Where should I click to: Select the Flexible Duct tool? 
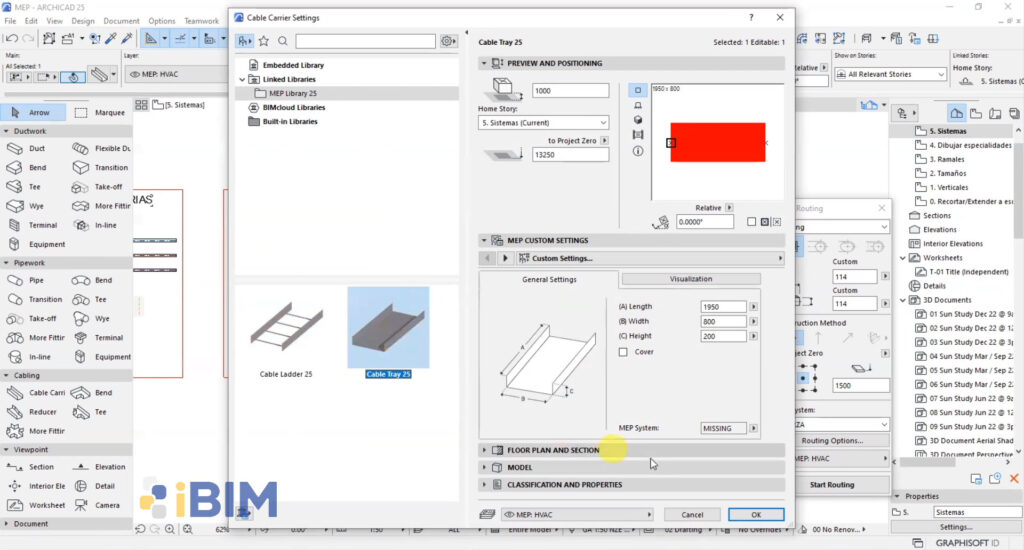pyautogui.click(x=101, y=148)
